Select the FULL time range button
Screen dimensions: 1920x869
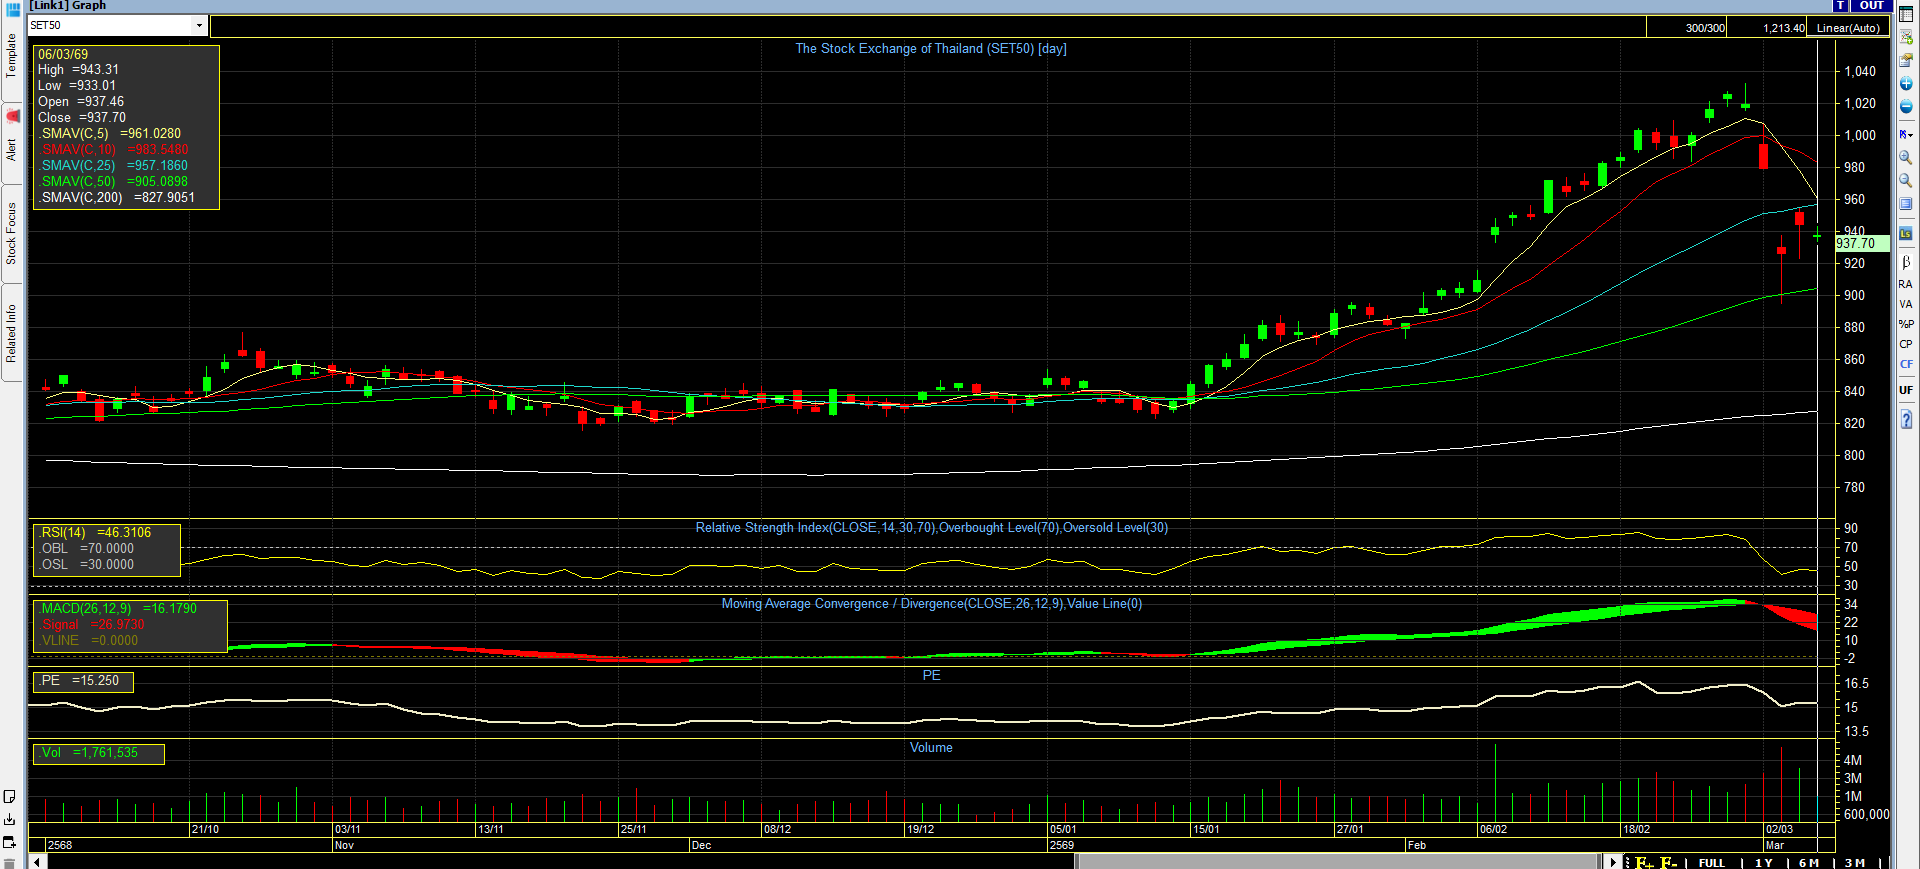(x=1711, y=863)
